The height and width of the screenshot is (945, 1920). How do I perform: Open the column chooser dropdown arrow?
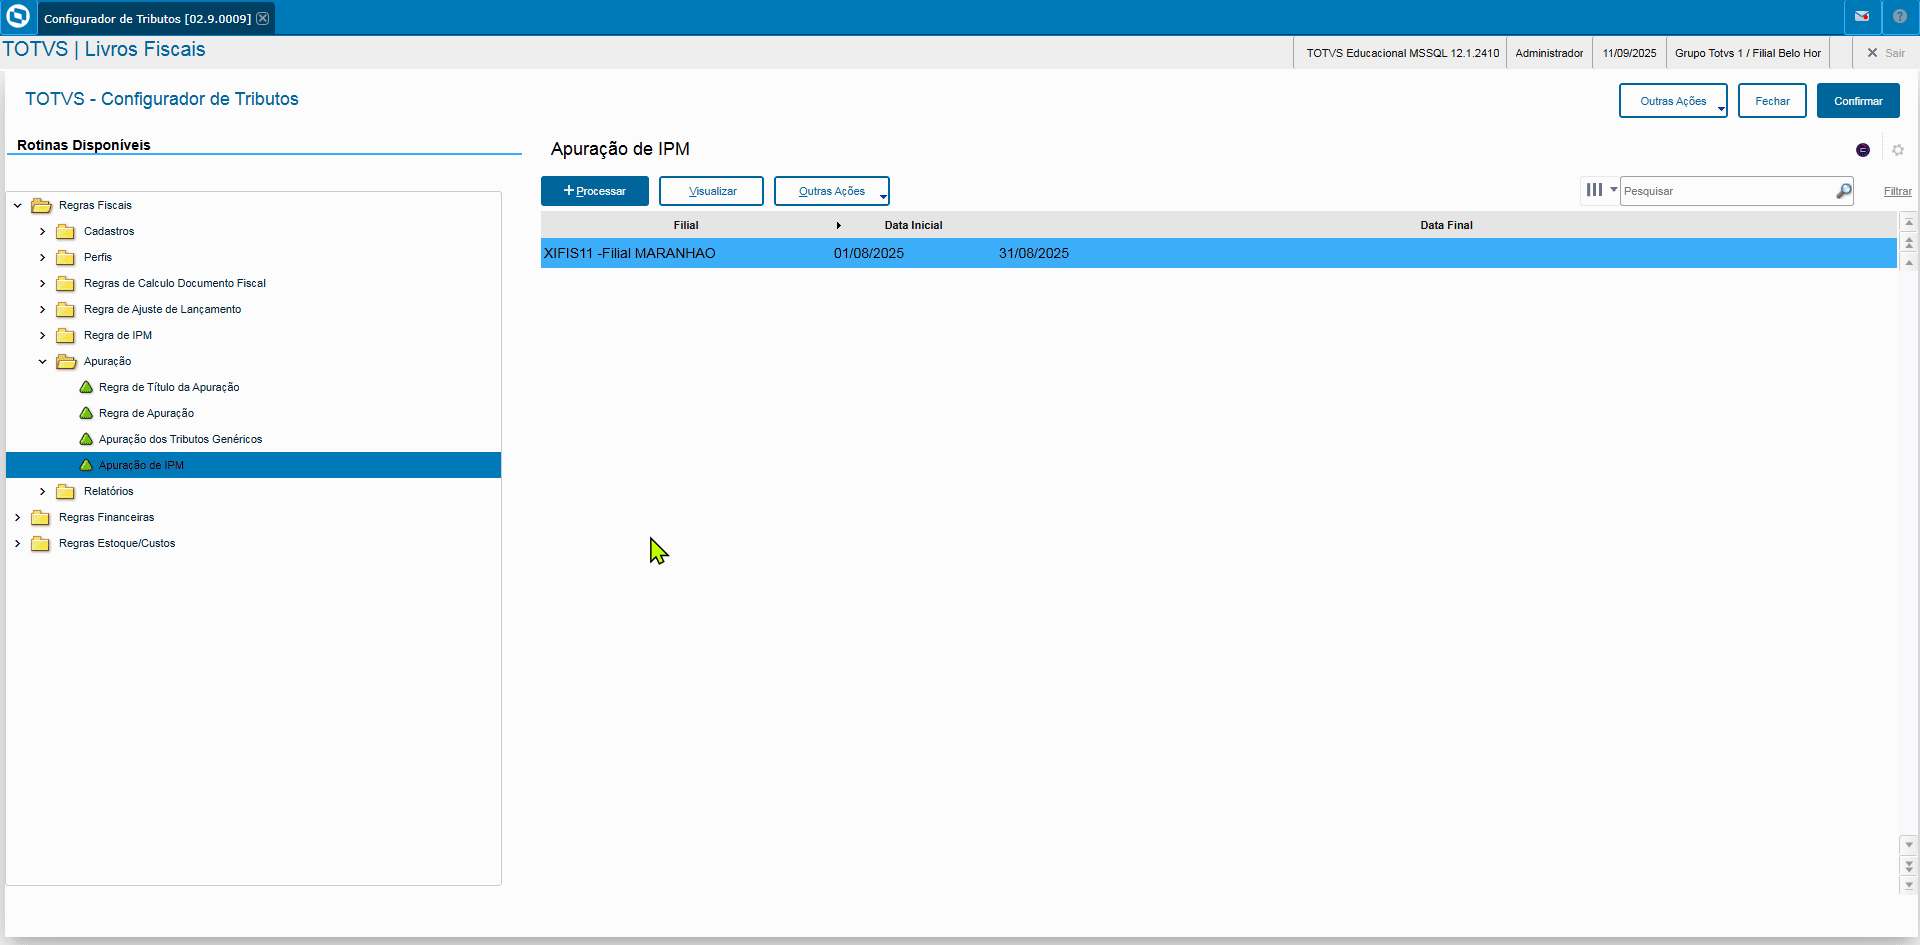1613,189
